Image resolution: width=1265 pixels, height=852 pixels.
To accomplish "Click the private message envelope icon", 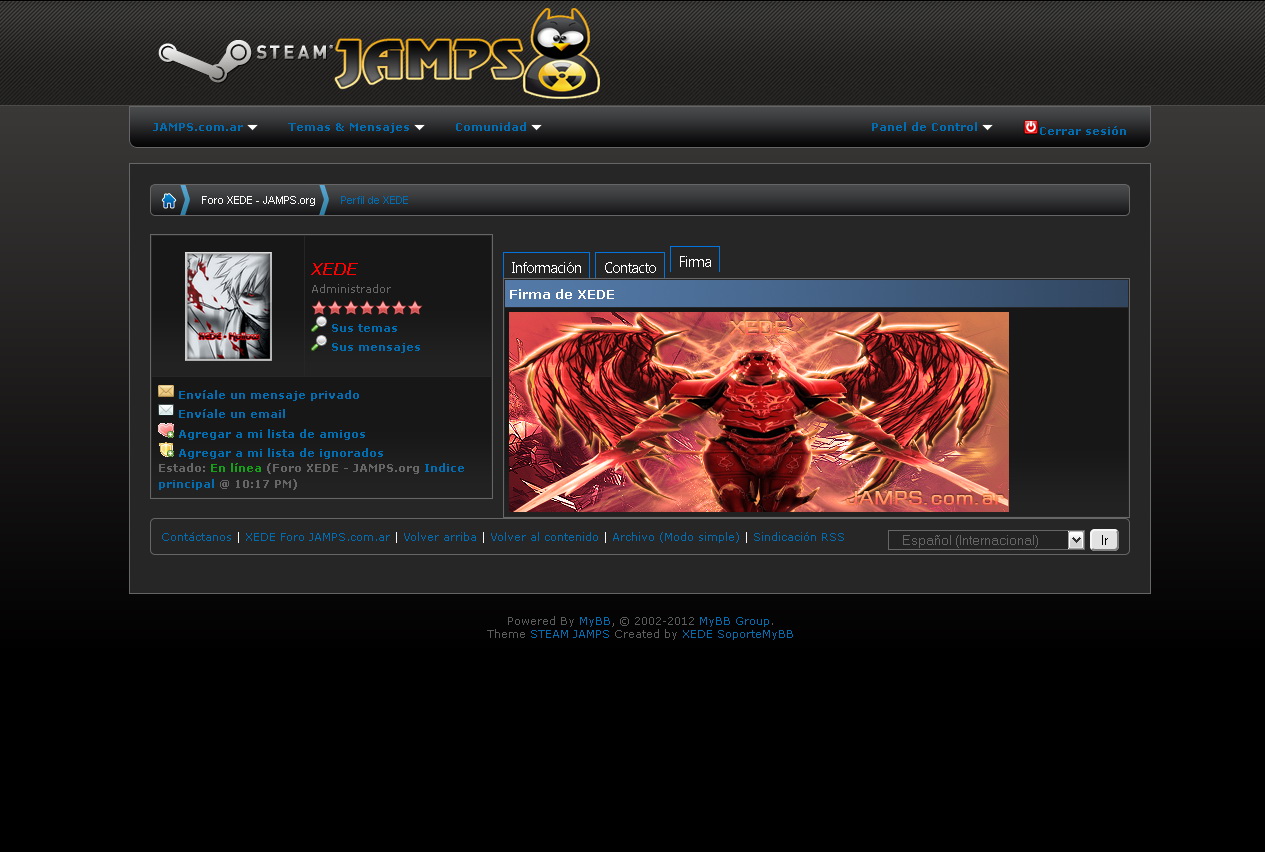I will click(x=166, y=392).
